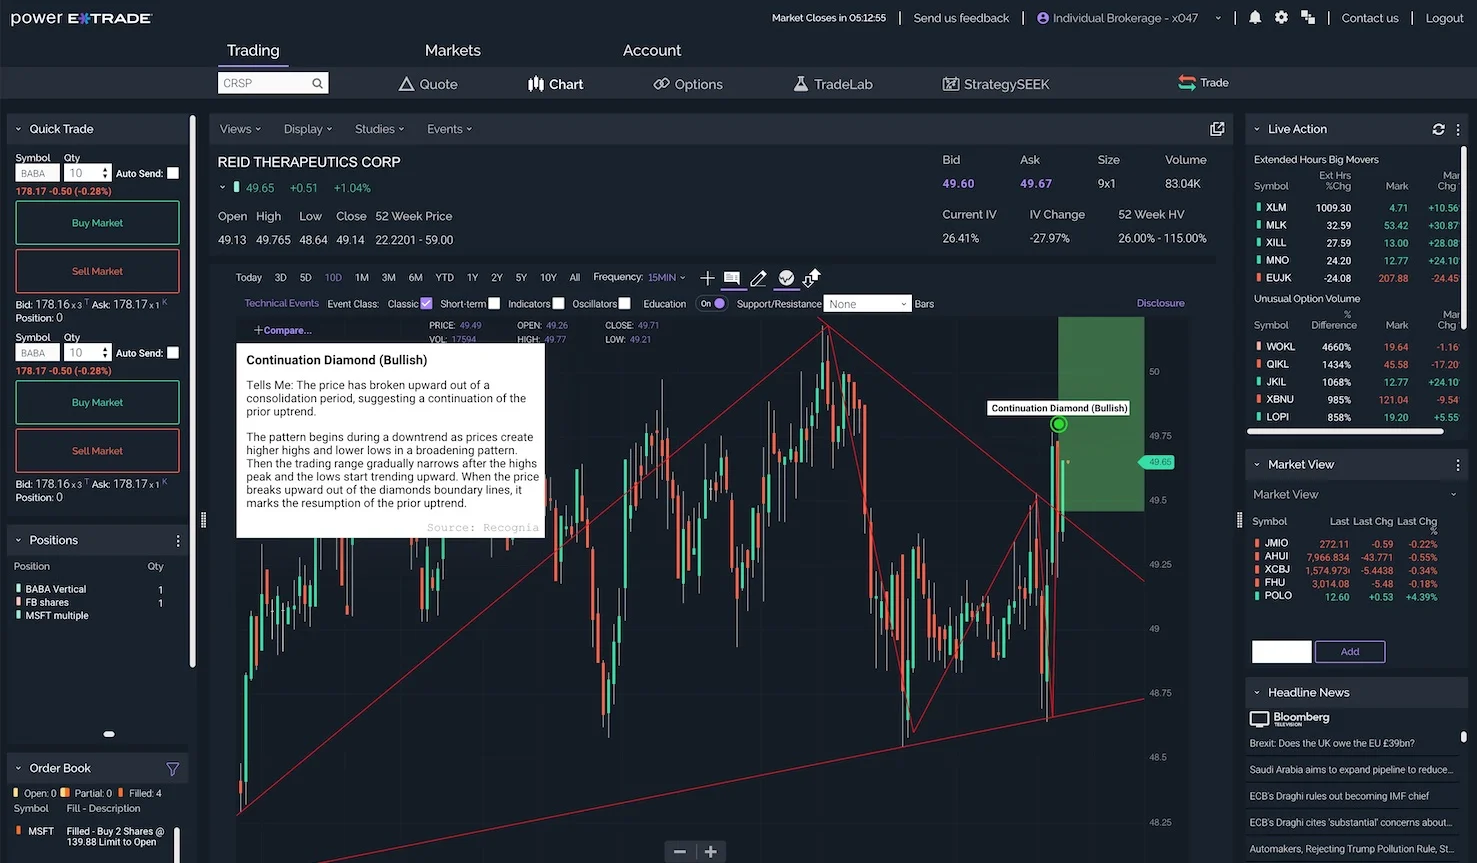Click the Positions panel scroll indicator
Image resolution: width=1477 pixels, height=863 pixels.
coord(109,734)
